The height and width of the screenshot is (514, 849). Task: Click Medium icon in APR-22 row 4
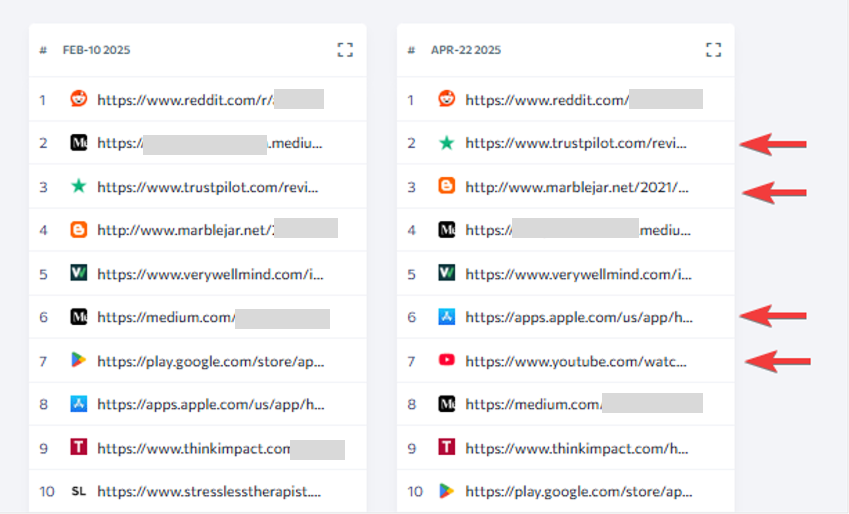click(447, 230)
